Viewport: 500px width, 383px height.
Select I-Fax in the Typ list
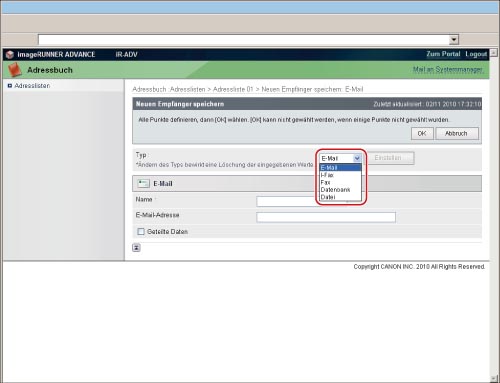340,175
